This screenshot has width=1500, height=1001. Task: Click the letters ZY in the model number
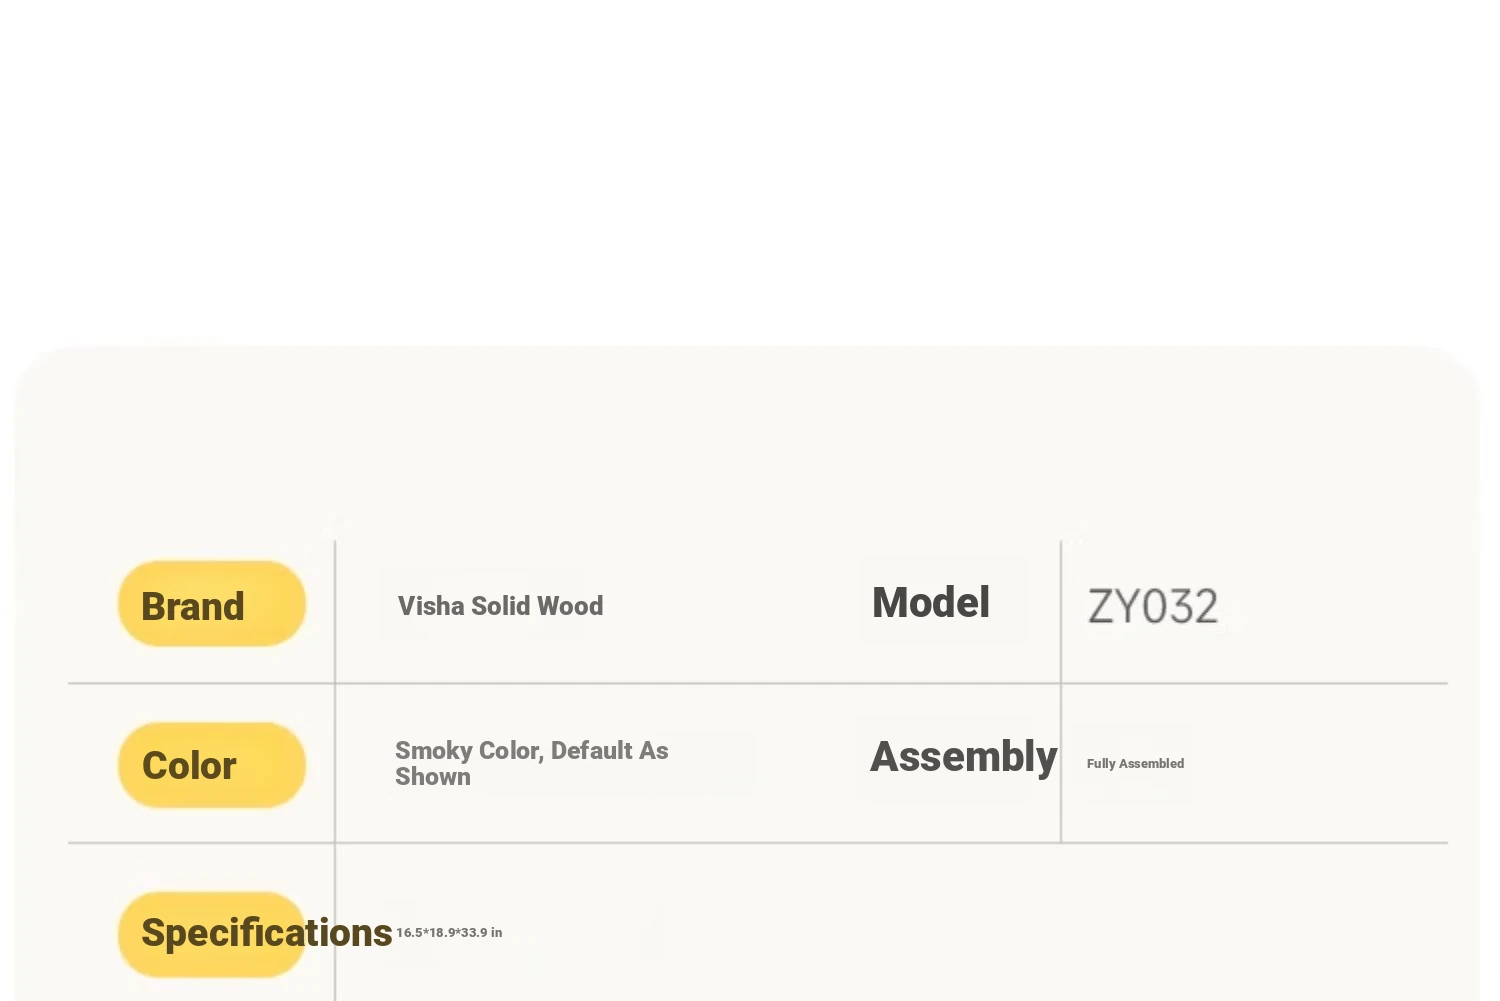tap(1113, 607)
